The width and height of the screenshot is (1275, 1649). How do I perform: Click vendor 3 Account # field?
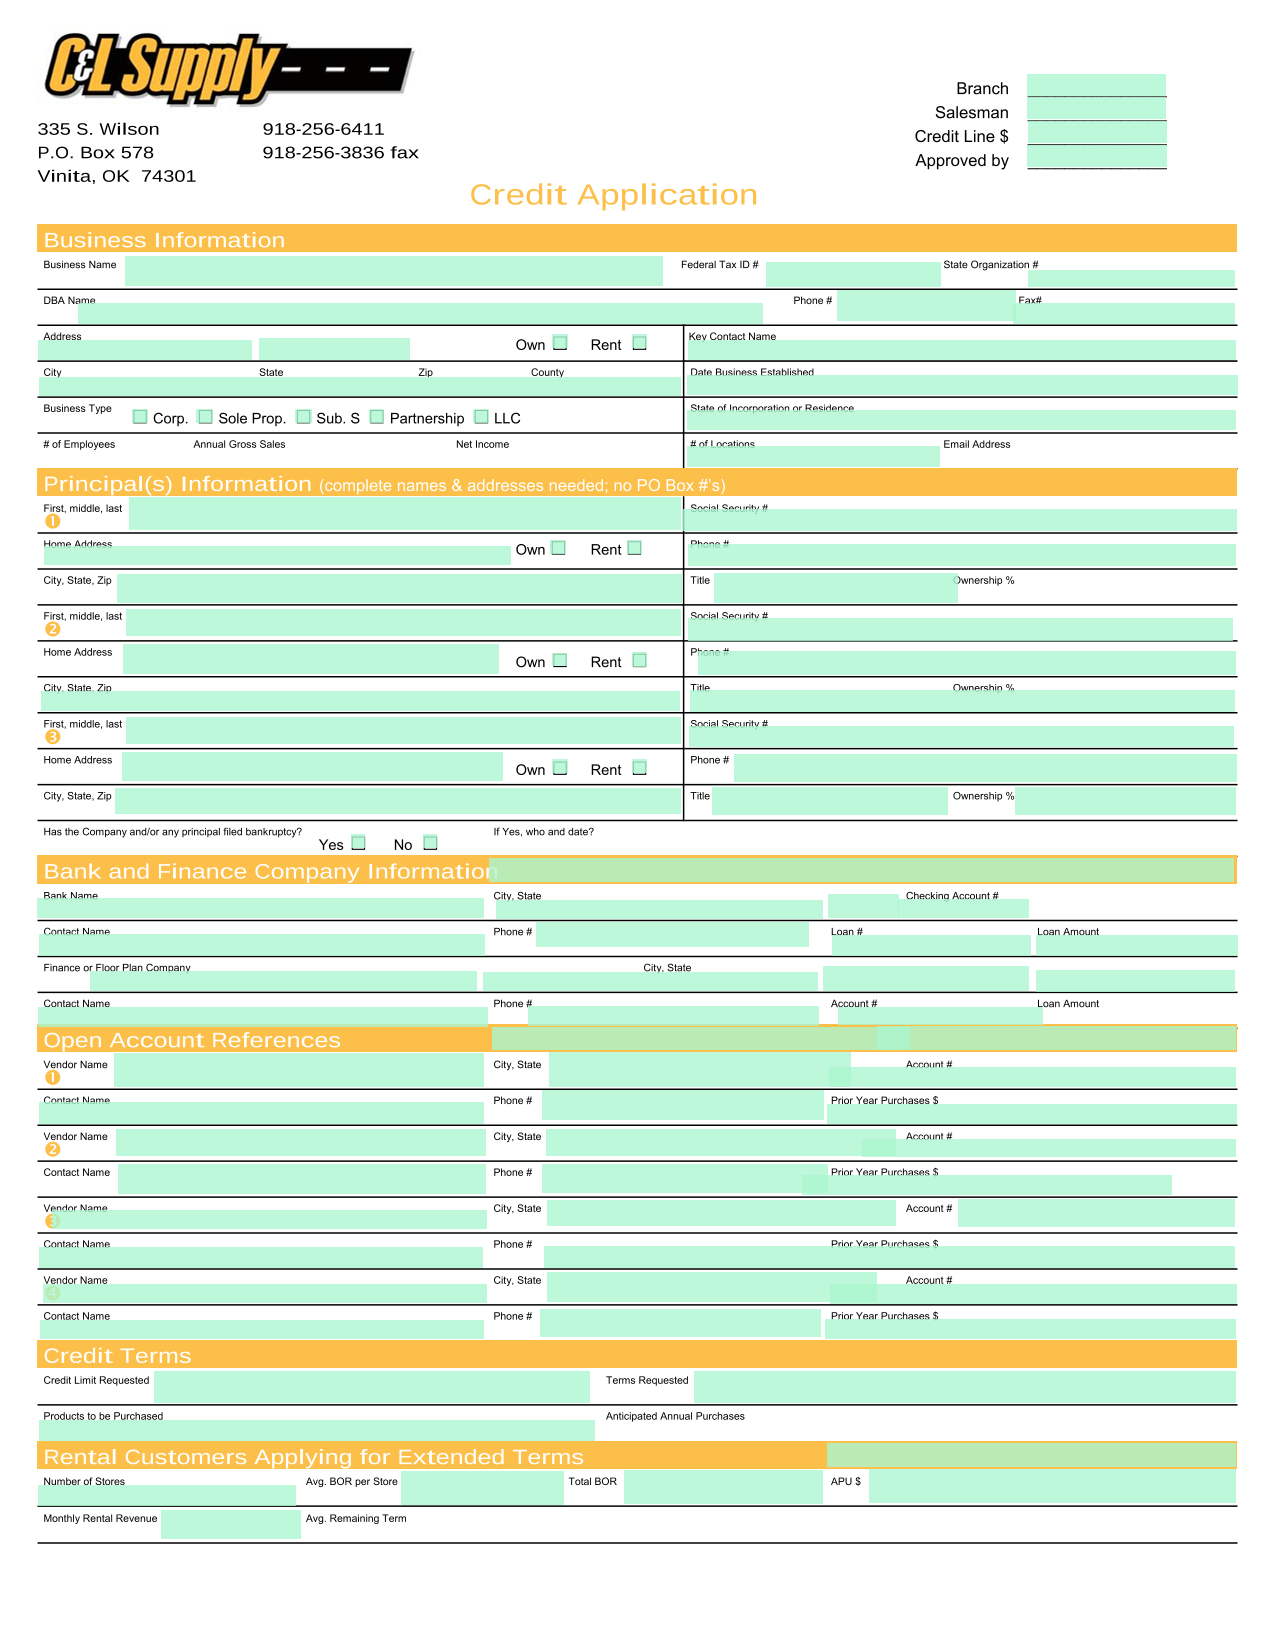pos(1096,1213)
